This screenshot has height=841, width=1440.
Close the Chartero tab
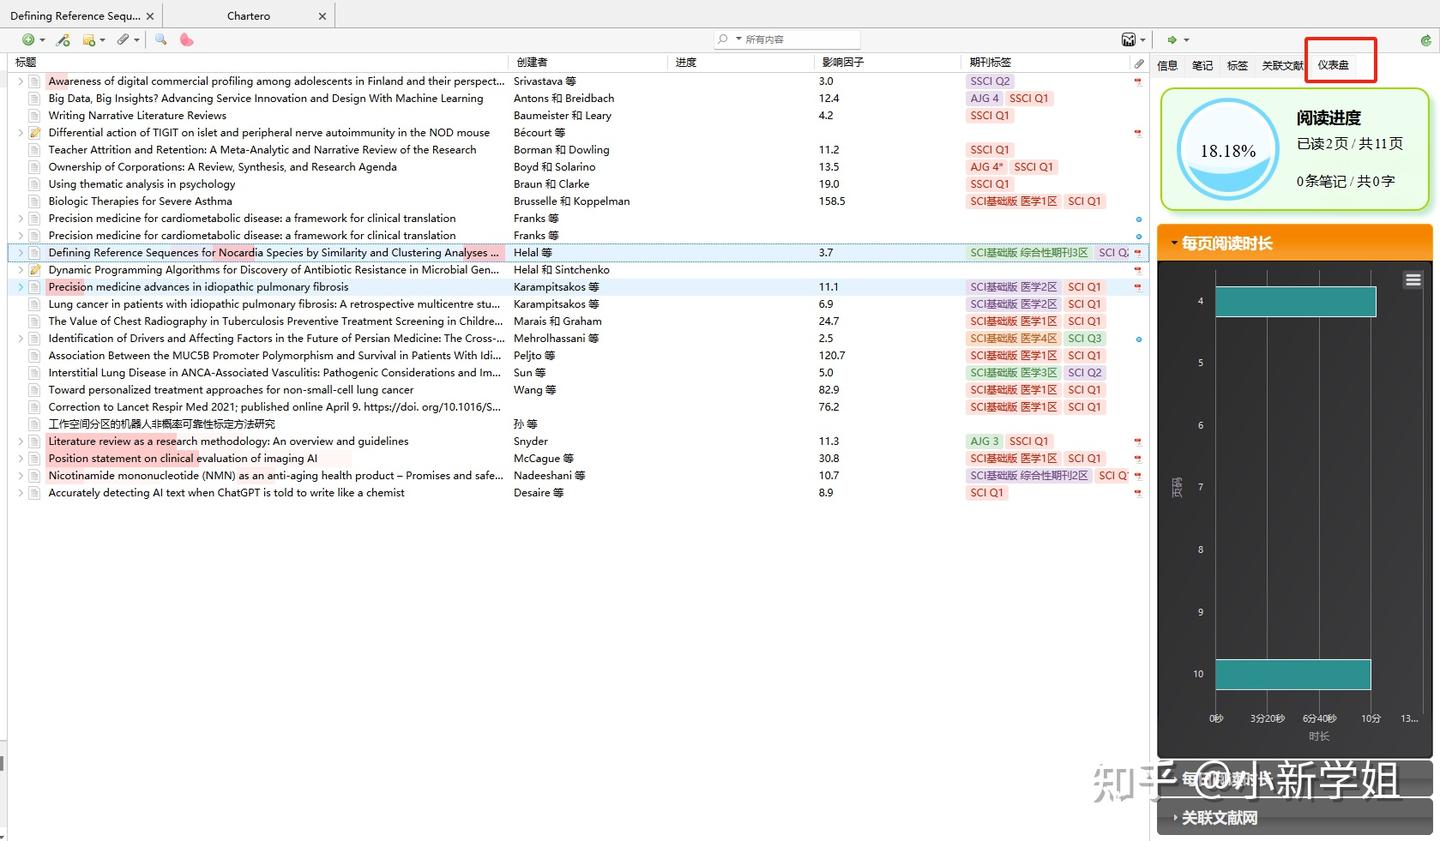(x=322, y=16)
